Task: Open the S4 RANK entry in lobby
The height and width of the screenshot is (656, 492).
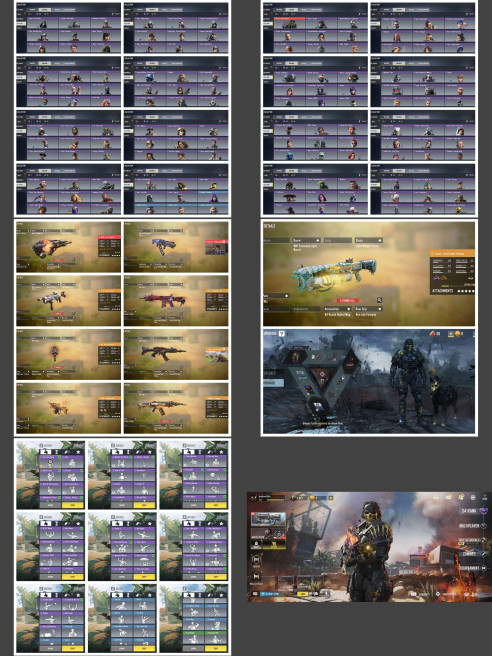Action: (474, 511)
